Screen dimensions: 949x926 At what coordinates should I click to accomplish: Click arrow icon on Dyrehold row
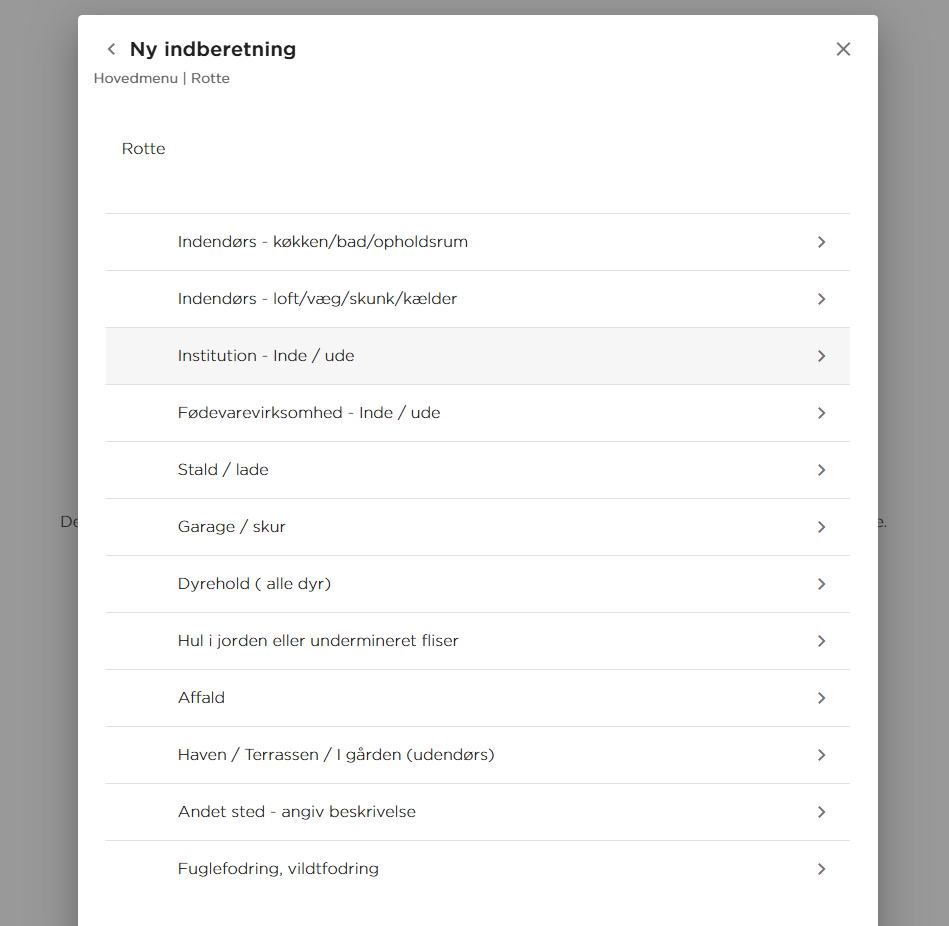coord(821,584)
